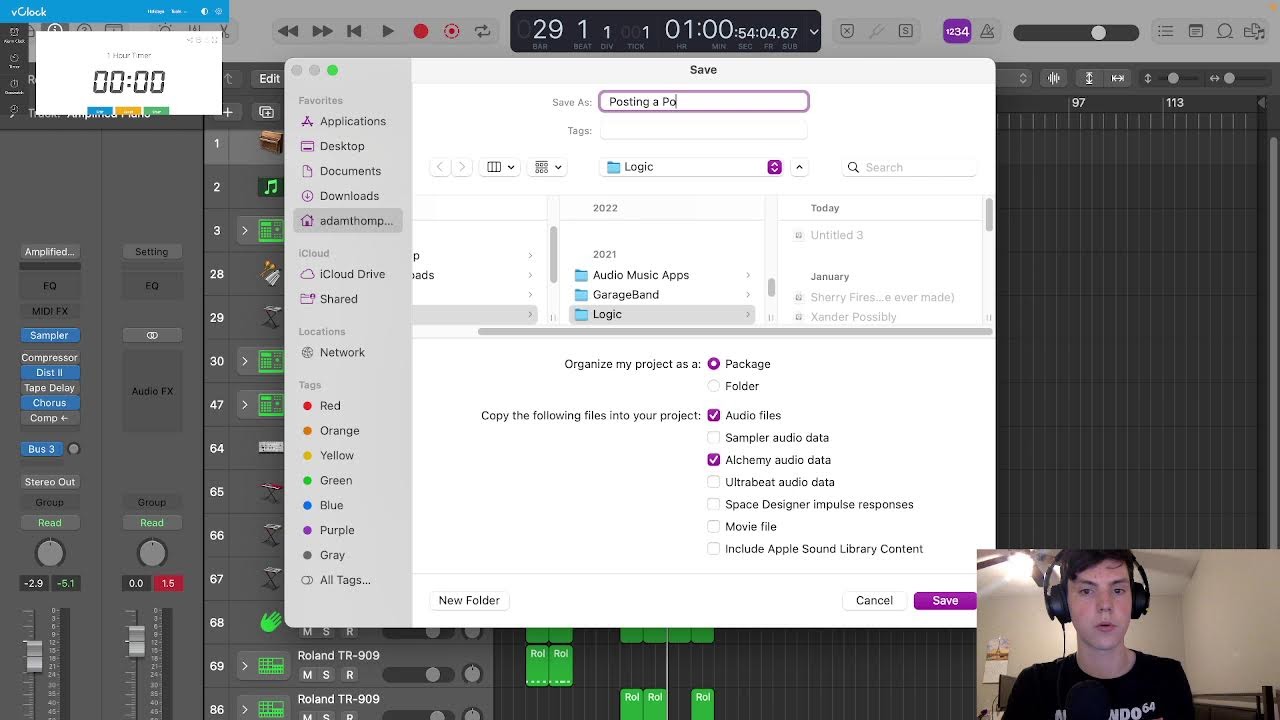
Task: Click the purple Save button
Action: [945, 600]
